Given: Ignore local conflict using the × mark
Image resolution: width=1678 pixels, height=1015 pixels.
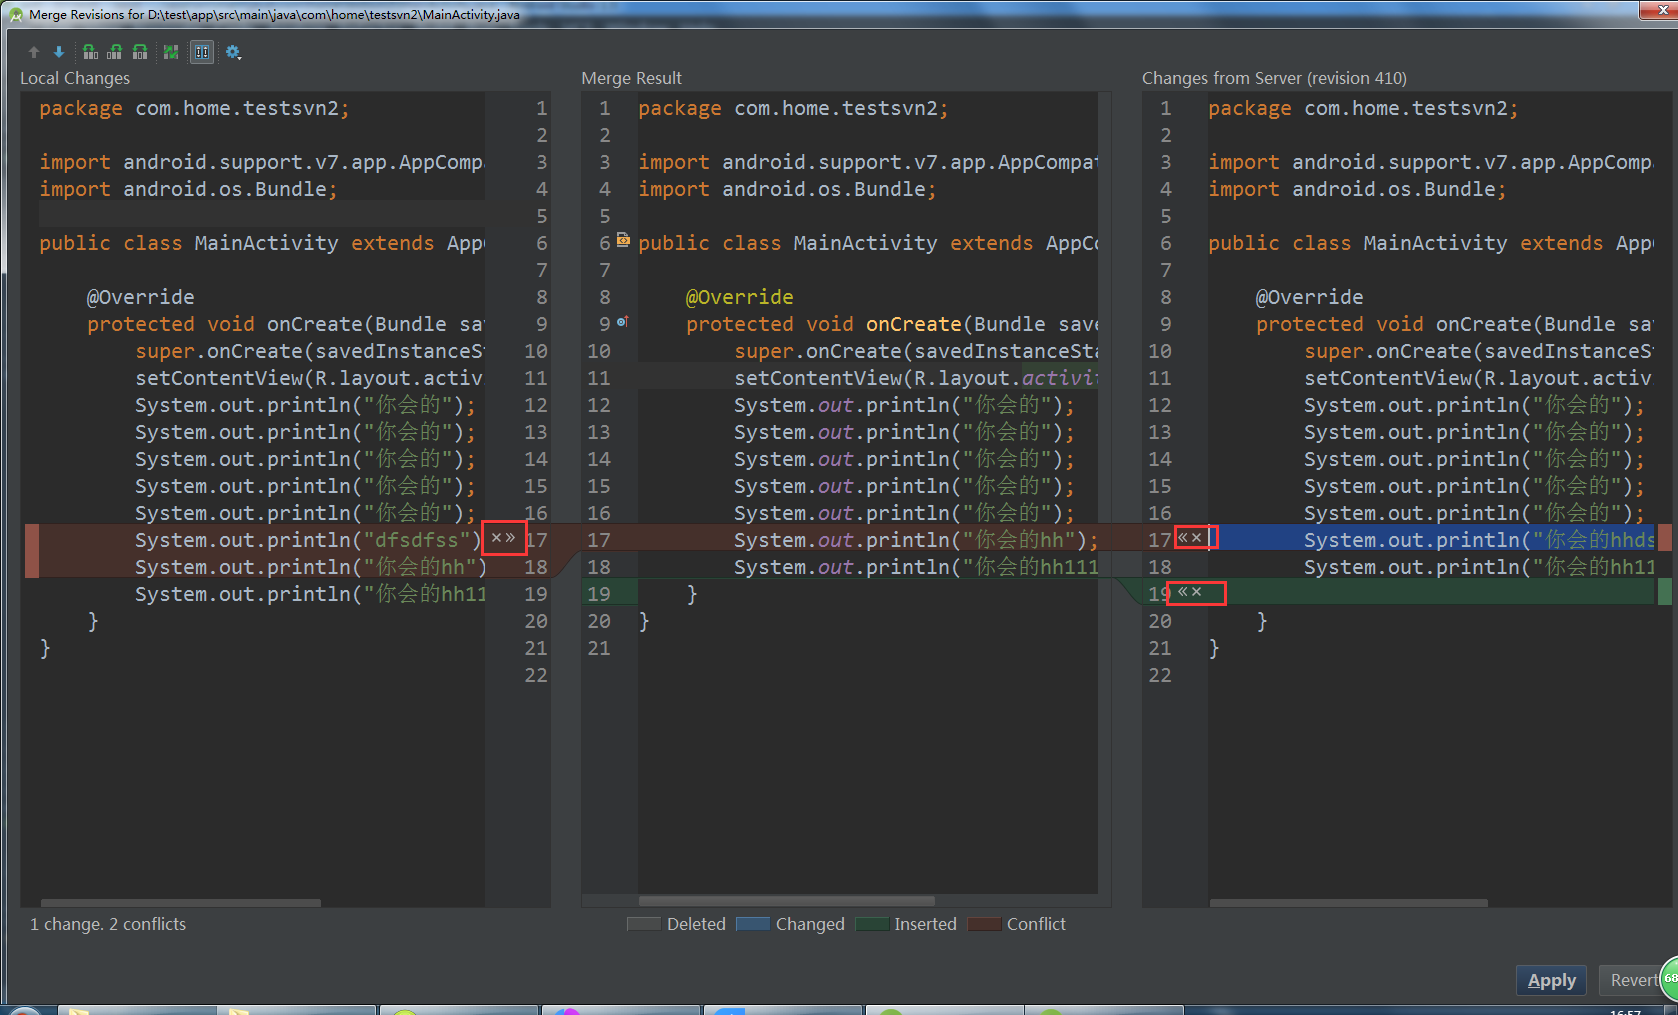Looking at the screenshot, I should click(x=497, y=538).
